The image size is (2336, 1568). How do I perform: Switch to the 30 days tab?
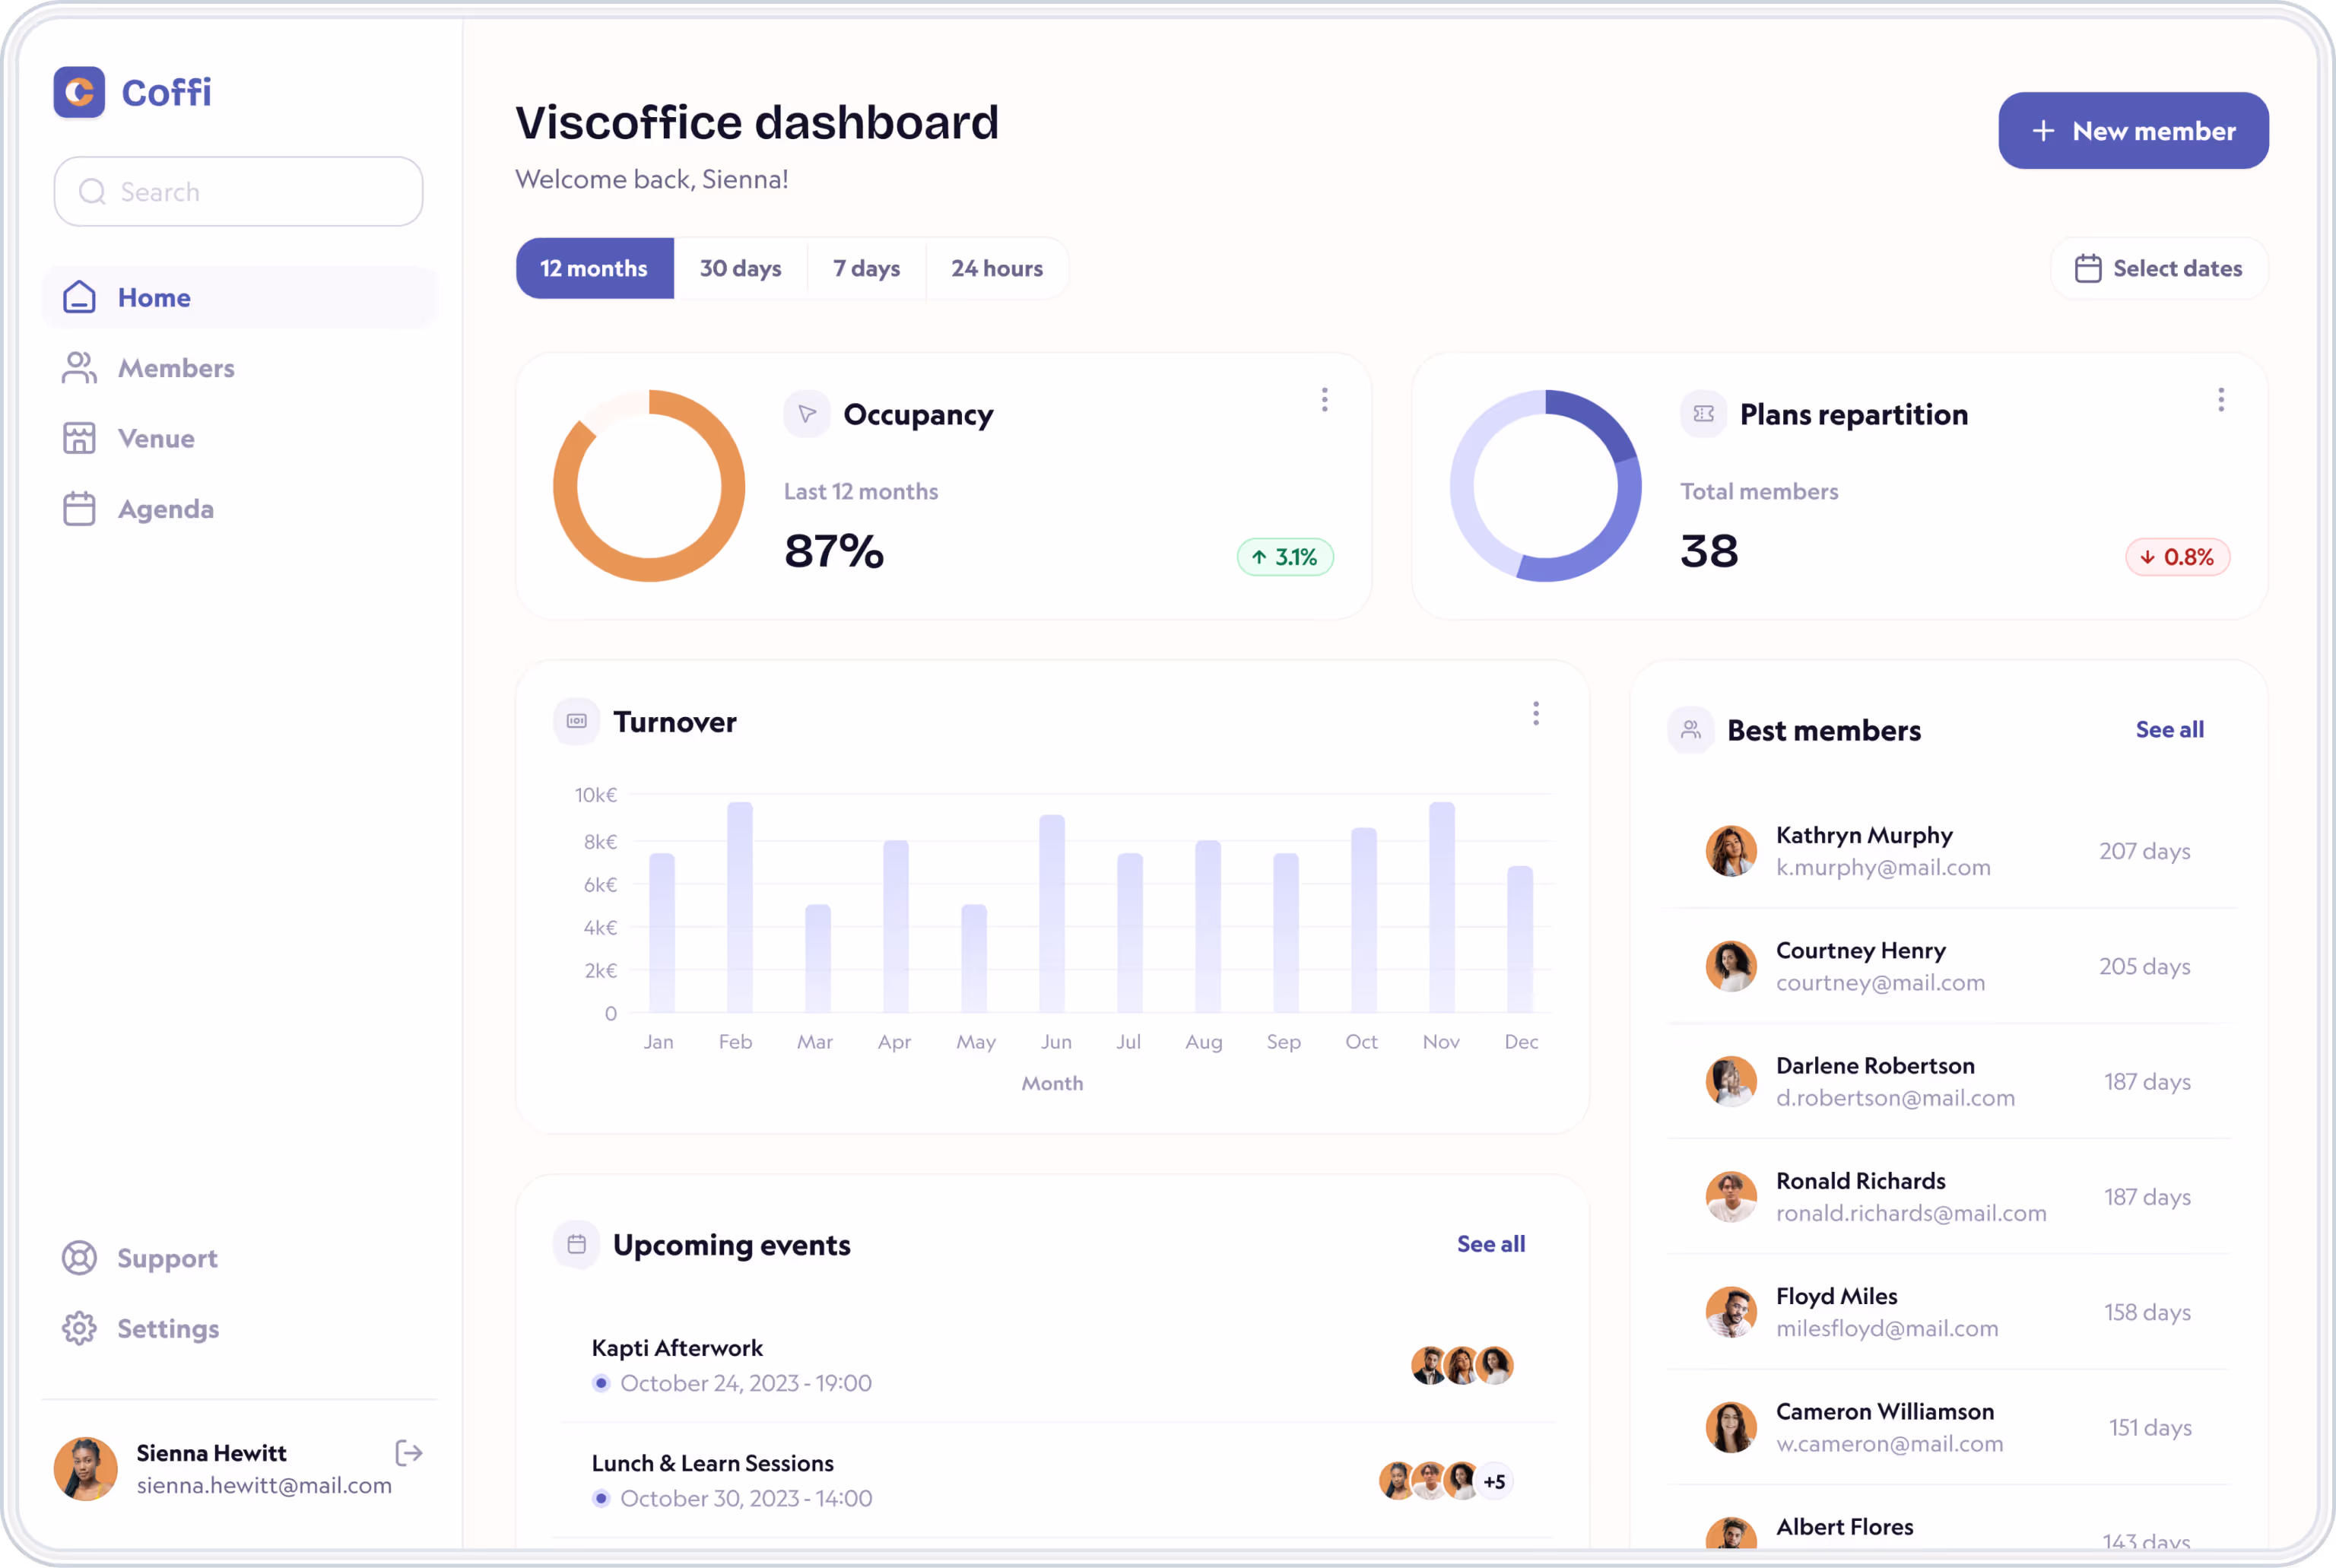(x=740, y=268)
